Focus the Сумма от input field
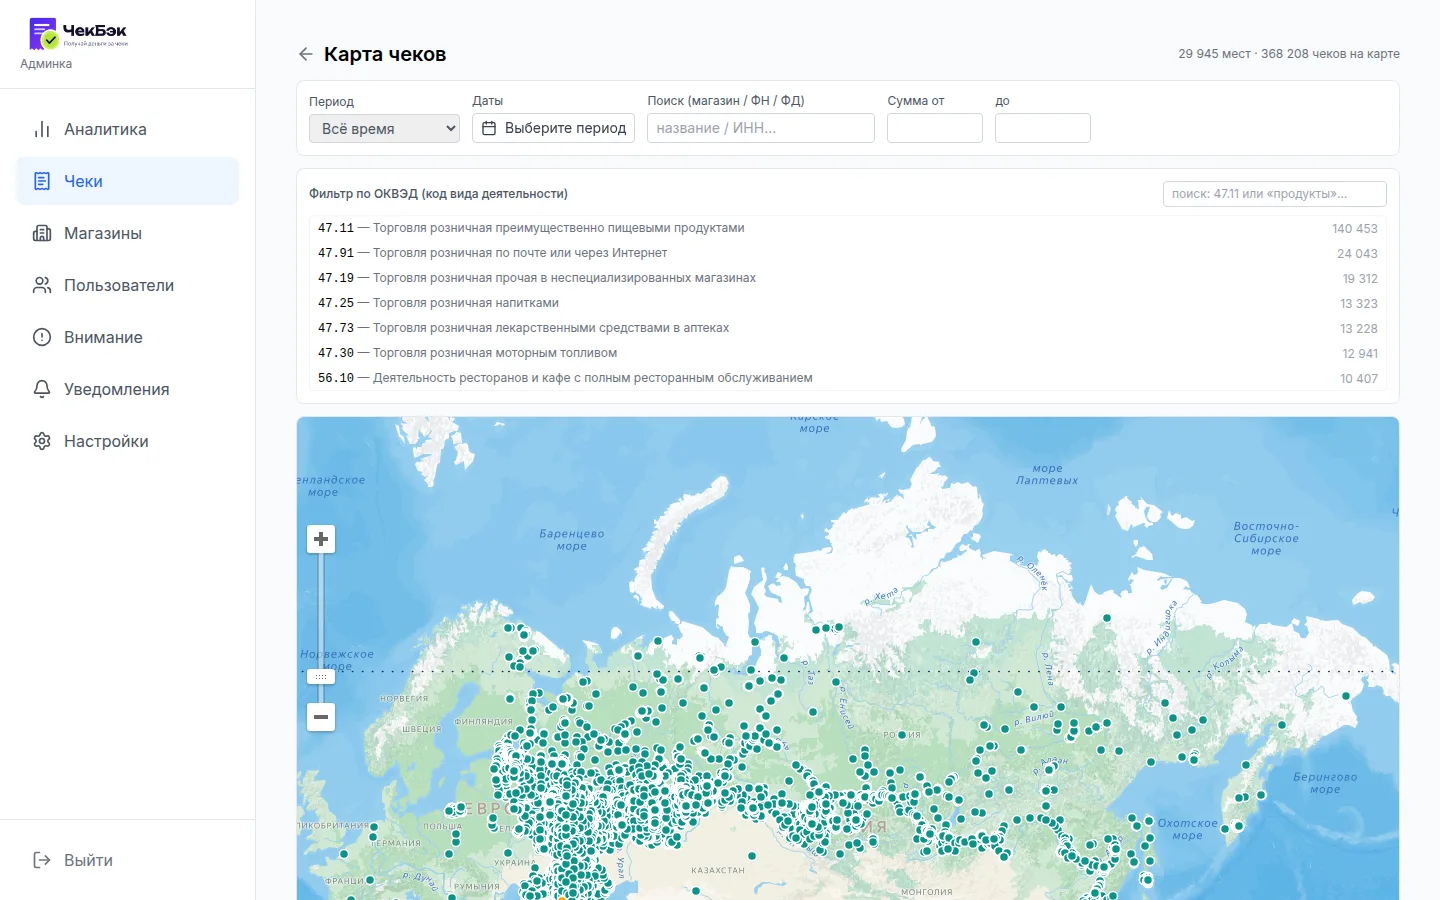Screen dimensions: 1440x900 [x=935, y=128]
